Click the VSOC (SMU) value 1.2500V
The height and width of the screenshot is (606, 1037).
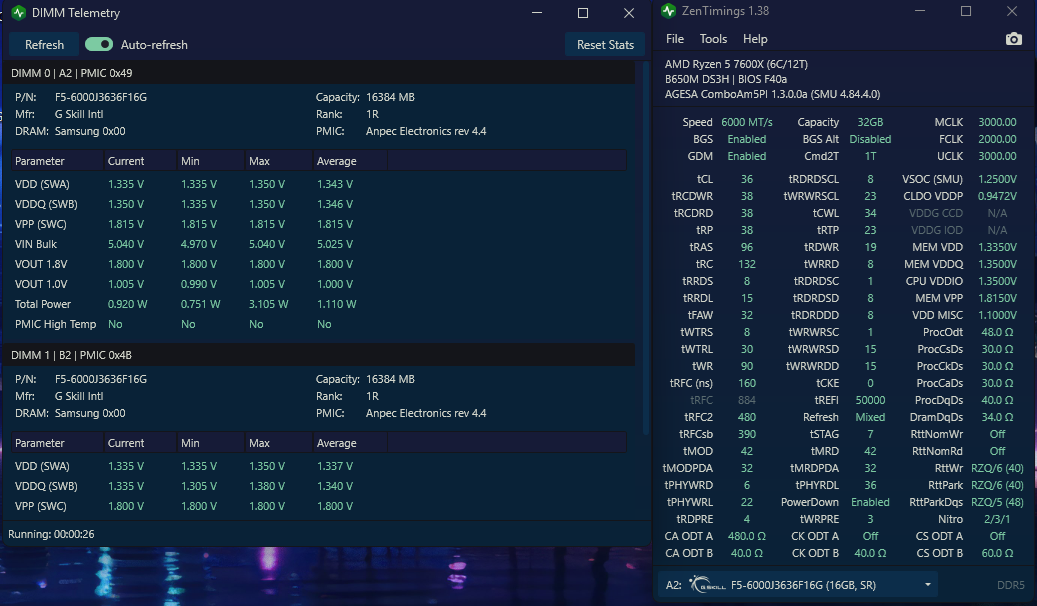pyautogui.click(x=997, y=179)
